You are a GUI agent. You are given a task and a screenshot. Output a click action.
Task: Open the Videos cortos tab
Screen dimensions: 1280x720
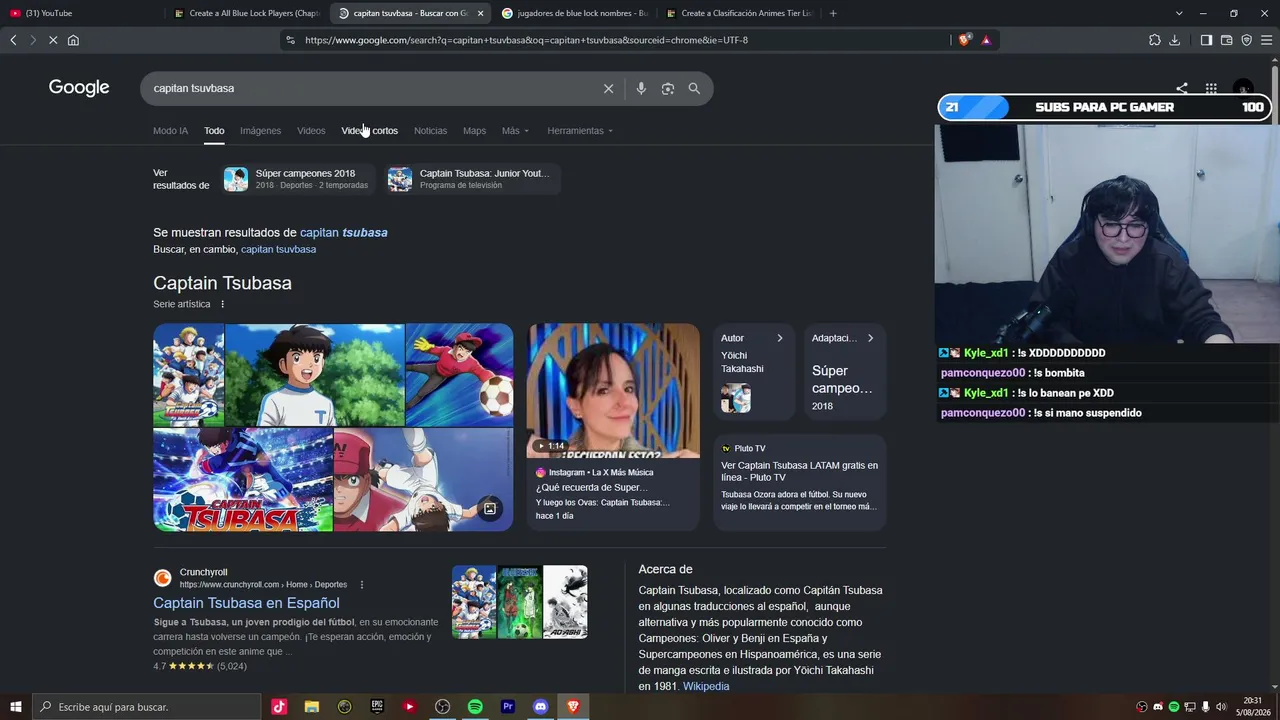click(369, 131)
